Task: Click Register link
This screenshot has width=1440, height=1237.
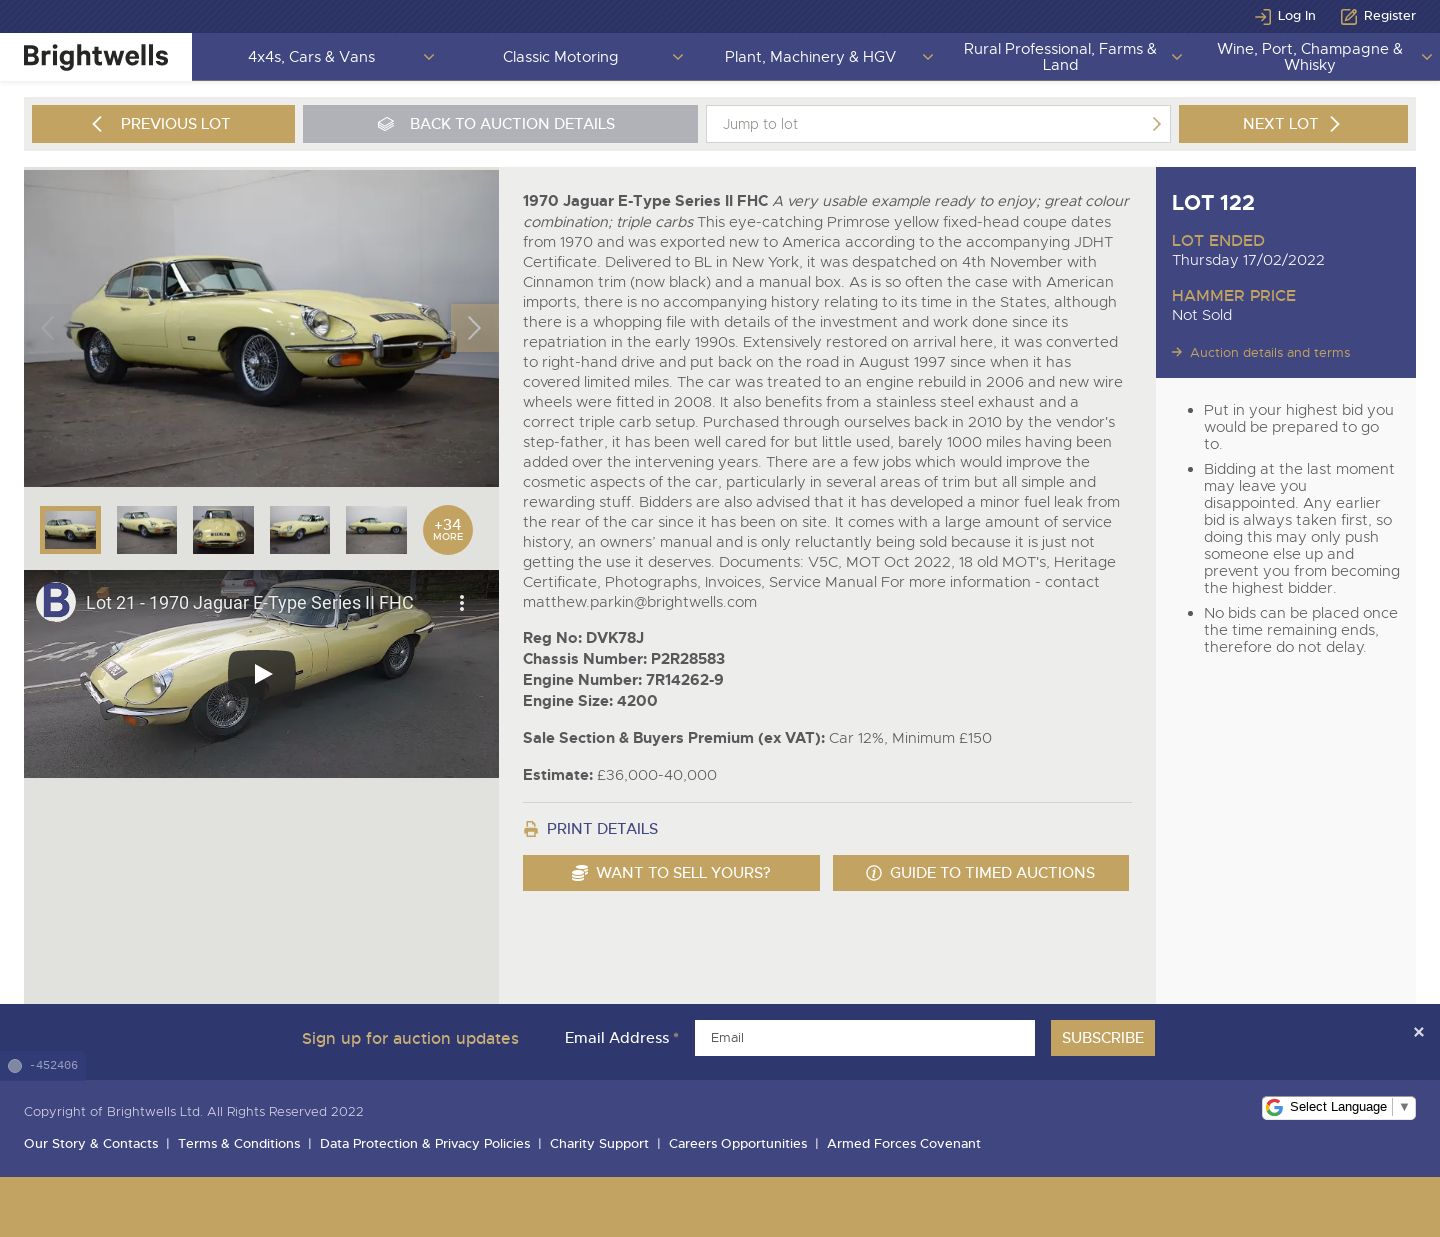Action: (x=1390, y=16)
